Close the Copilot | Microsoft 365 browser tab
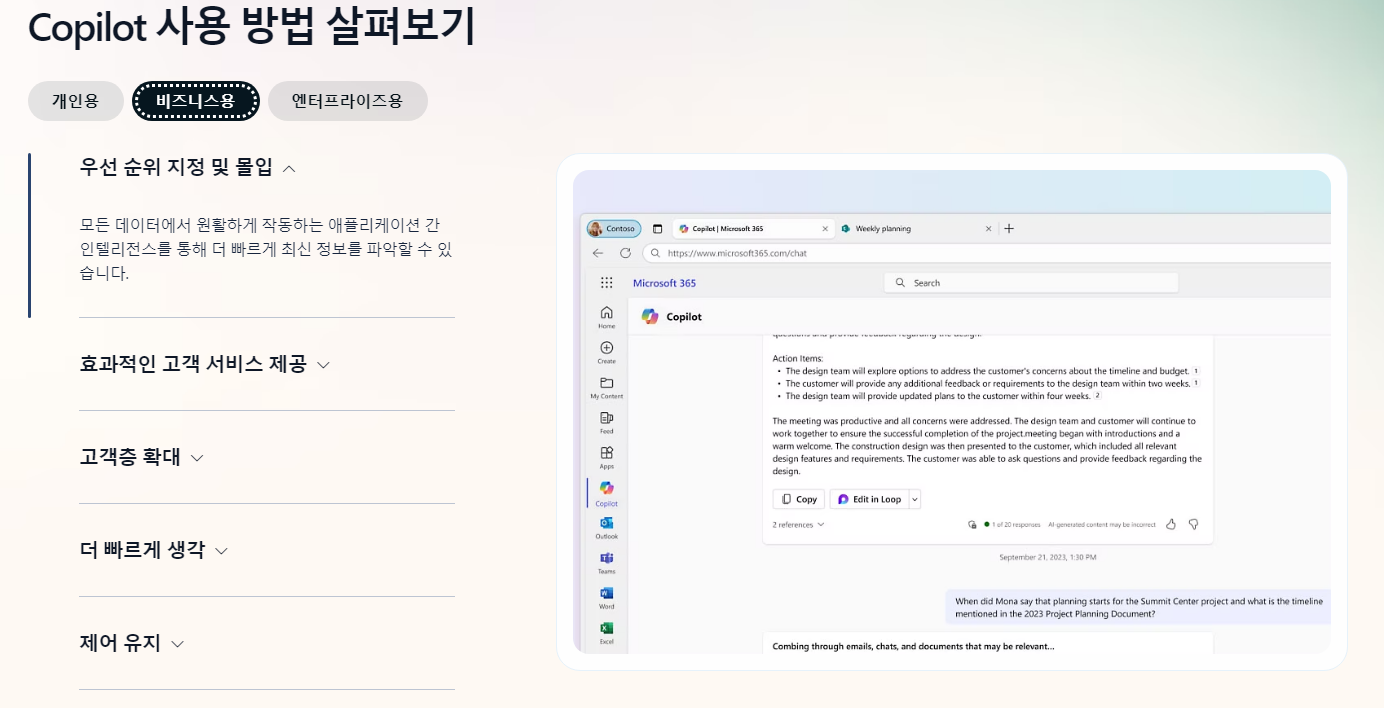 click(x=825, y=228)
